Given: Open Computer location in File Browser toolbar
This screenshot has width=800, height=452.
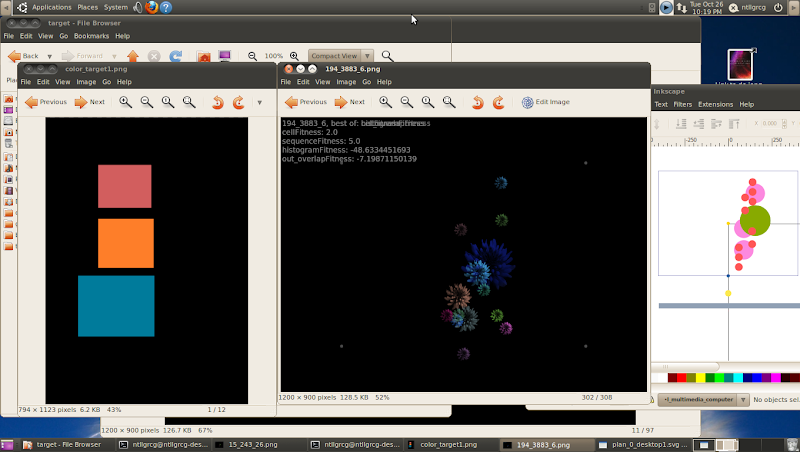Looking at the screenshot, I should click(225, 56).
